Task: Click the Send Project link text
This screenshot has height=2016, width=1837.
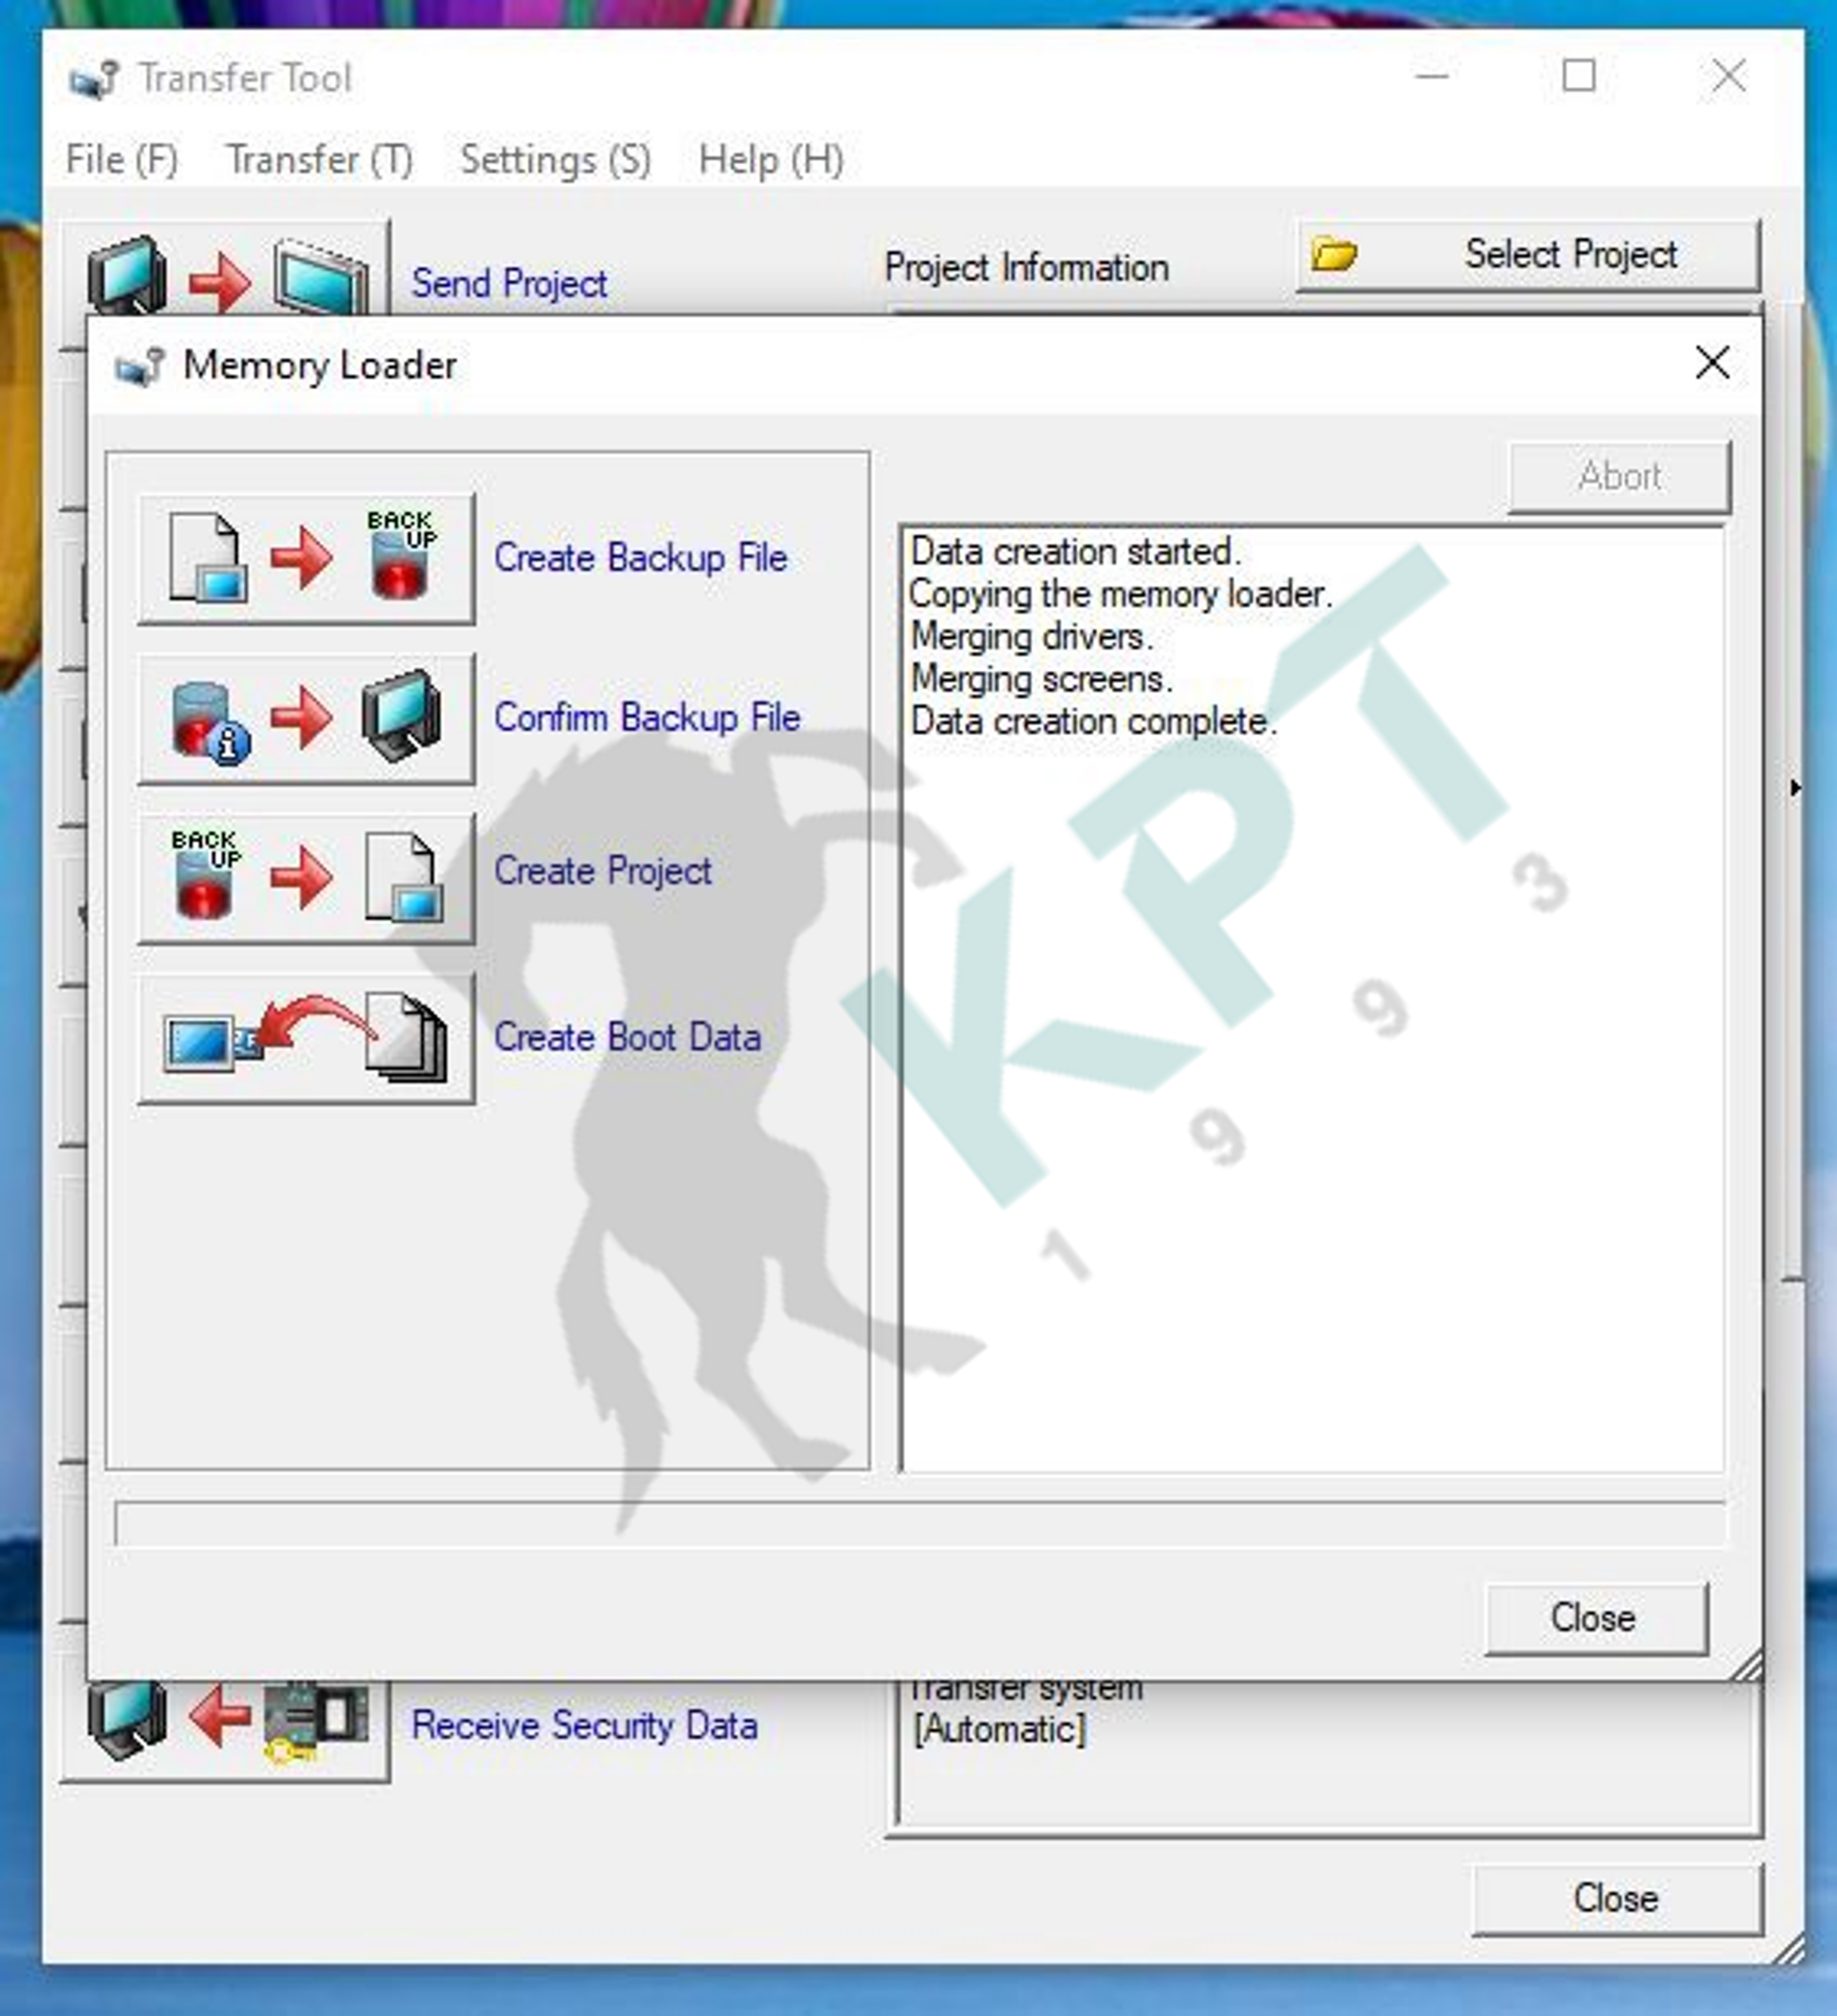Action: click(x=509, y=284)
